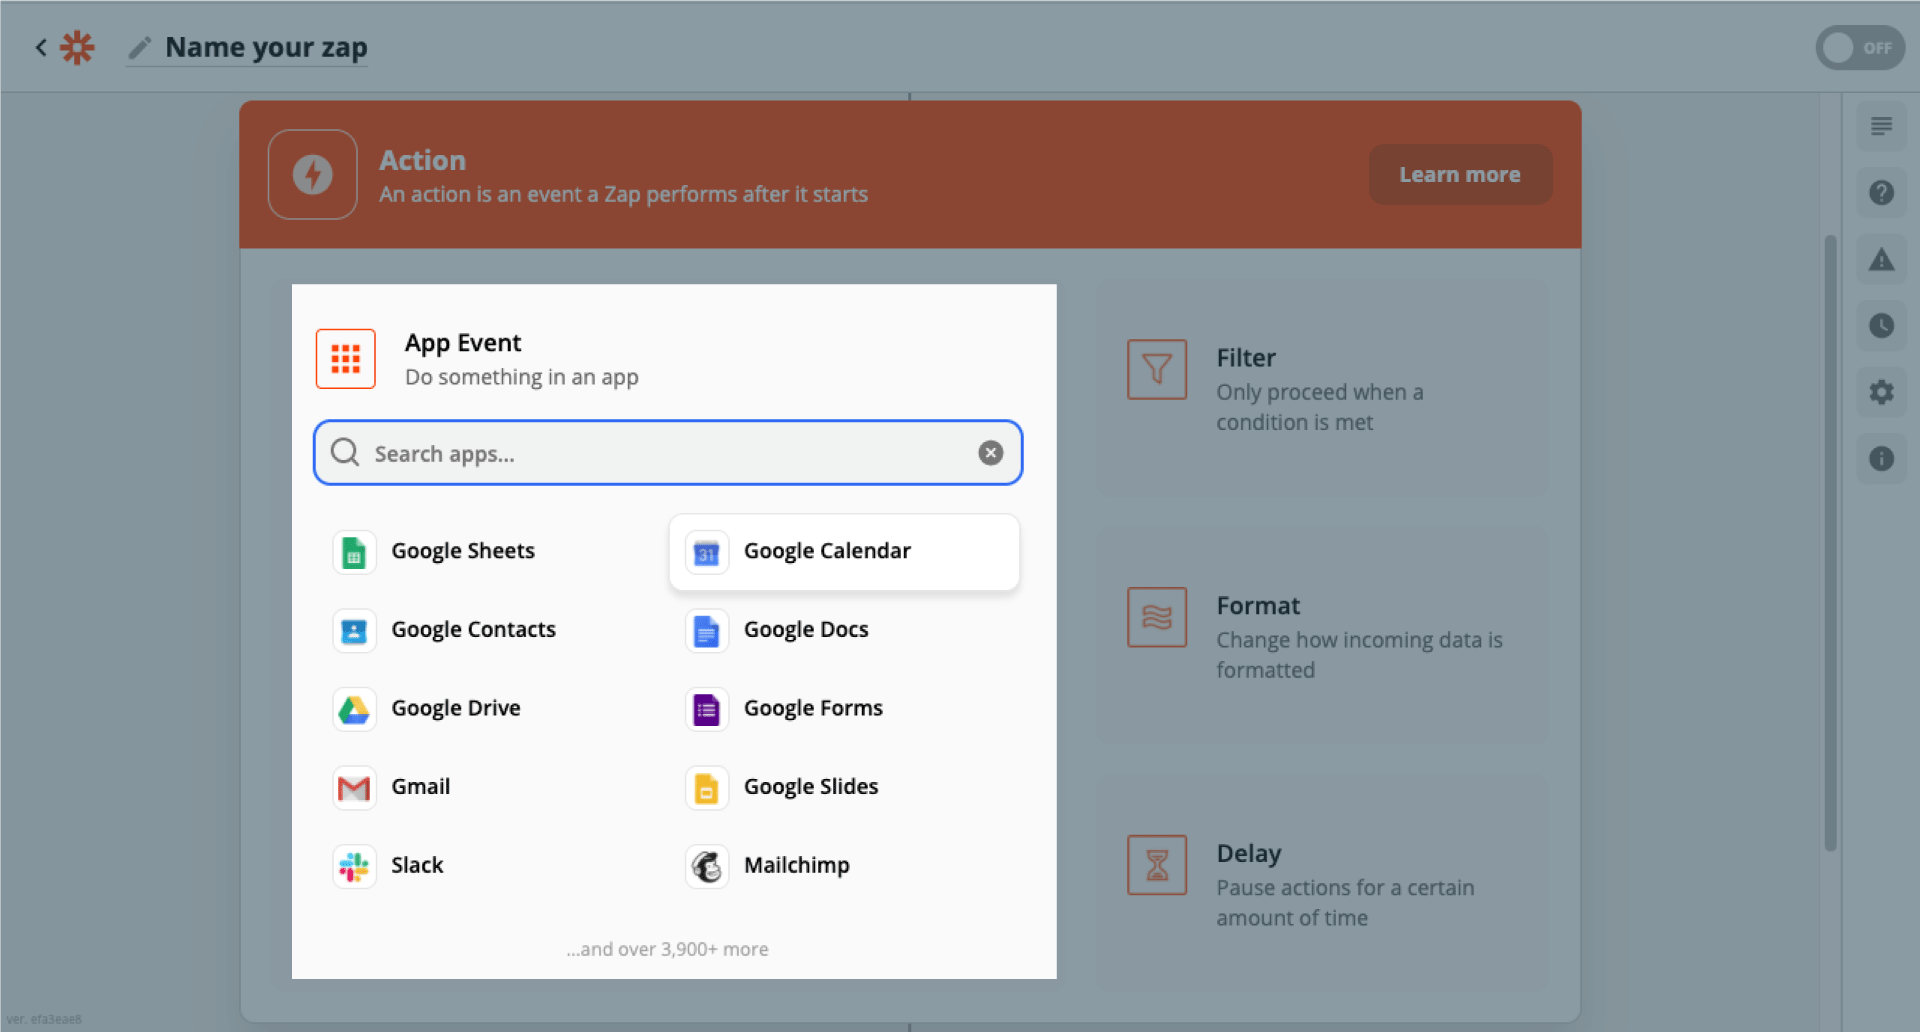Click the 'Google Contacts' label
Image resolution: width=1920 pixels, height=1032 pixels.
pos(473,630)
